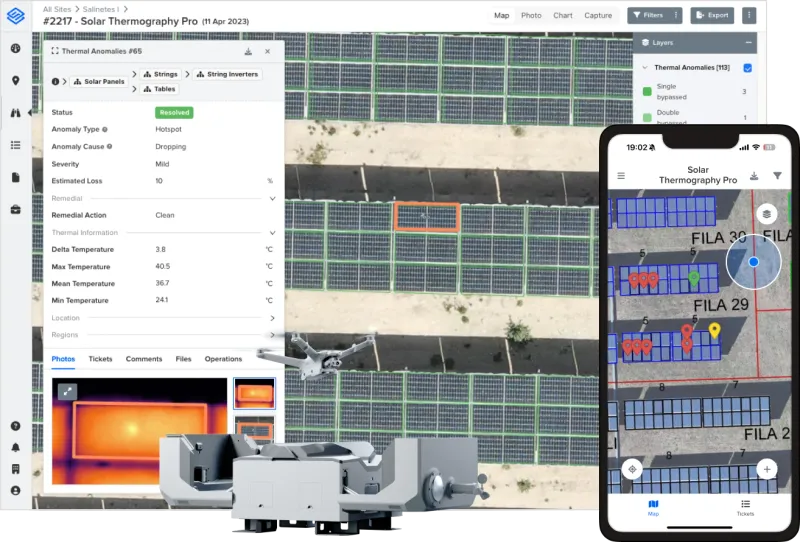
Task: Expand the thermal photo to fullscreen
Action: [x=67, y=392]
